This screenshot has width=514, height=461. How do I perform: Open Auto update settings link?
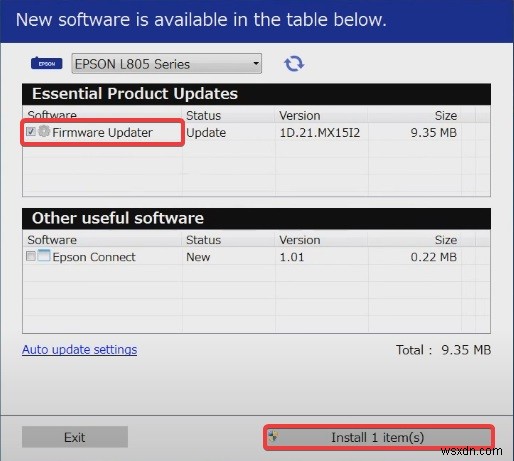click(79, 349)
